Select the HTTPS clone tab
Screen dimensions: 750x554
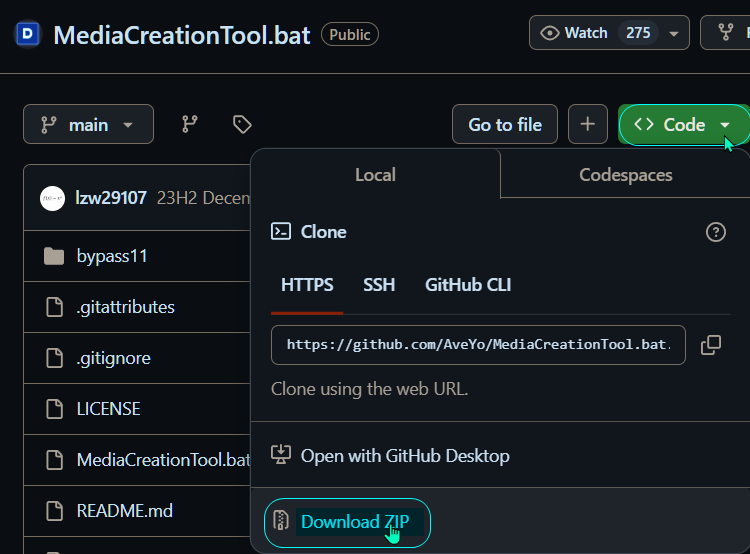[307, 285]
